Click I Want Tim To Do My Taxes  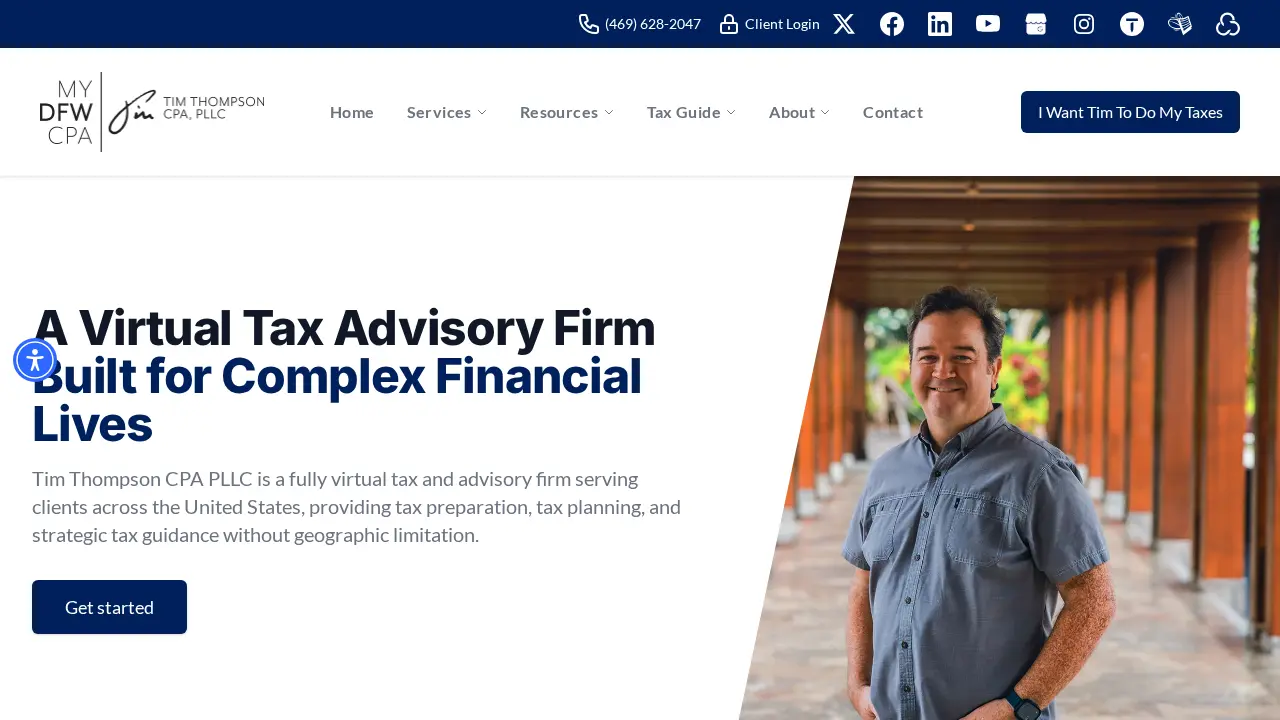pos(1130,112)
